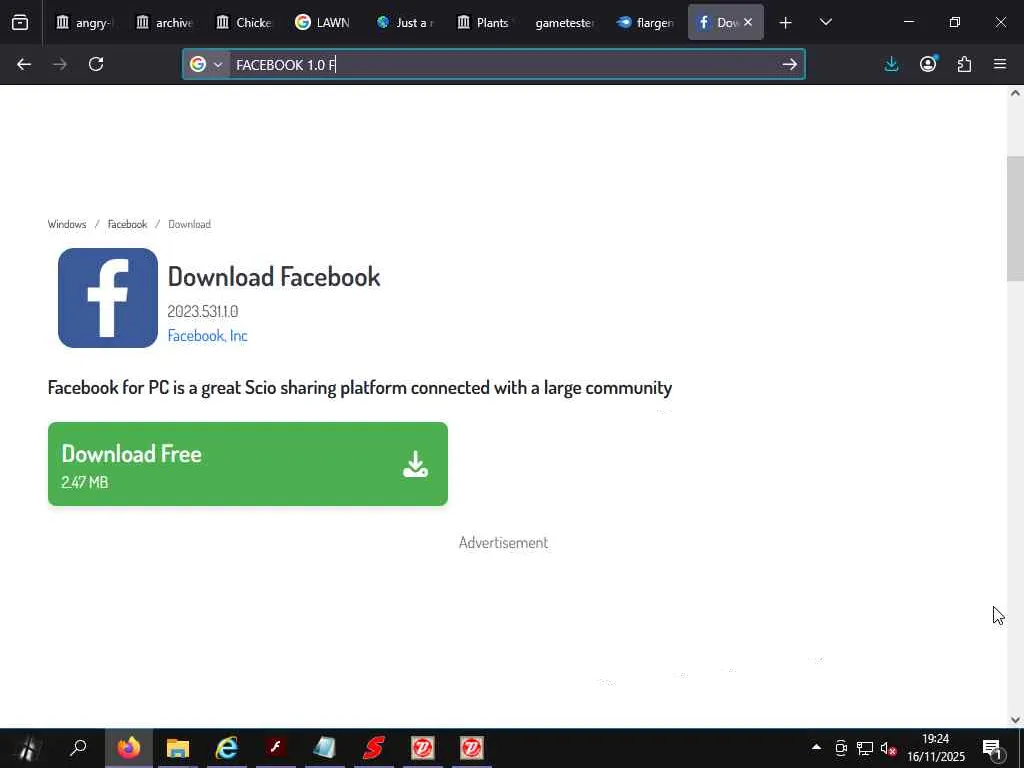Open the Firefox View tab list icon
Viewport: 1024px width, 768px height.
20,22
